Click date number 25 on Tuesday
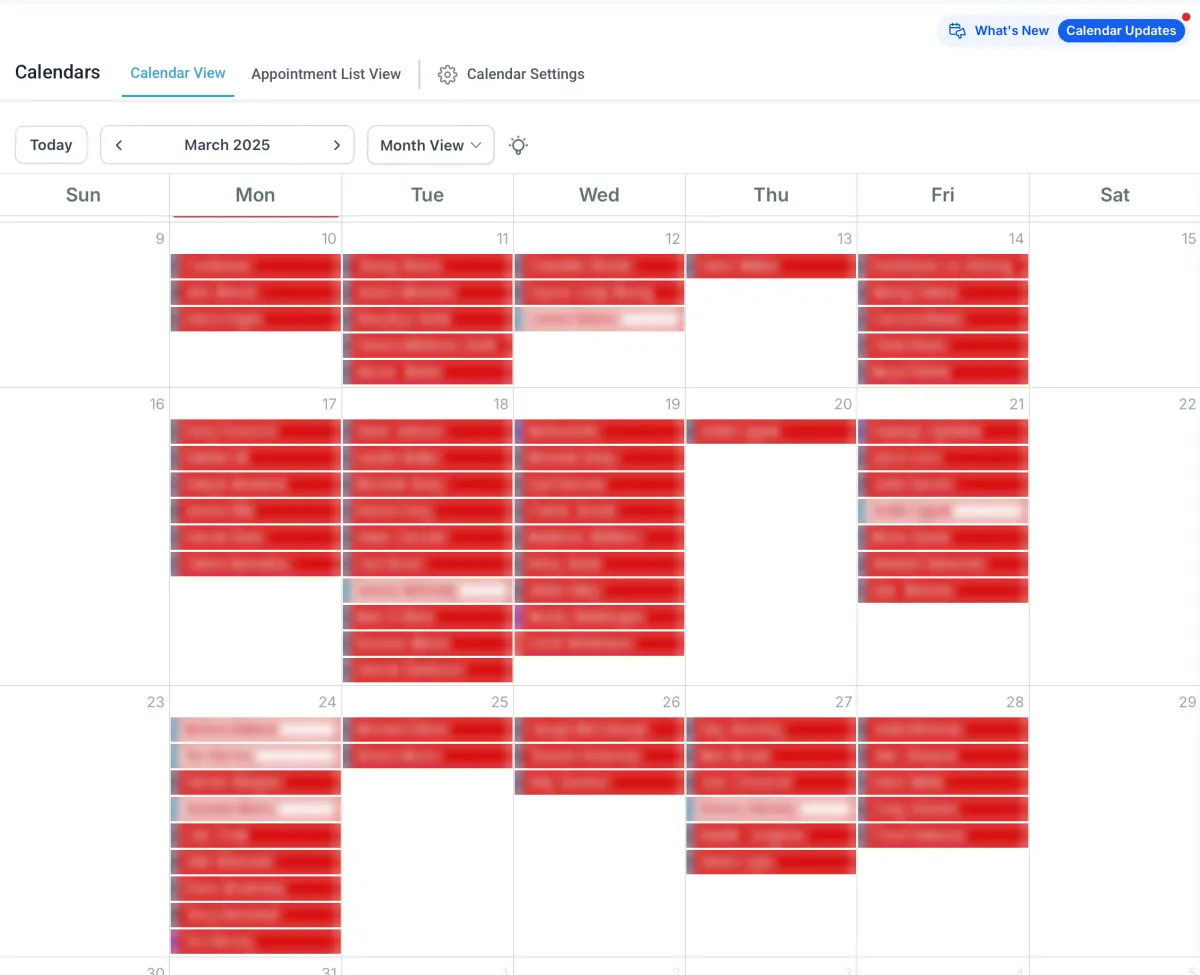Image resolution: width=1200 pixels, height=975 pixels. (x=500, y=702)
